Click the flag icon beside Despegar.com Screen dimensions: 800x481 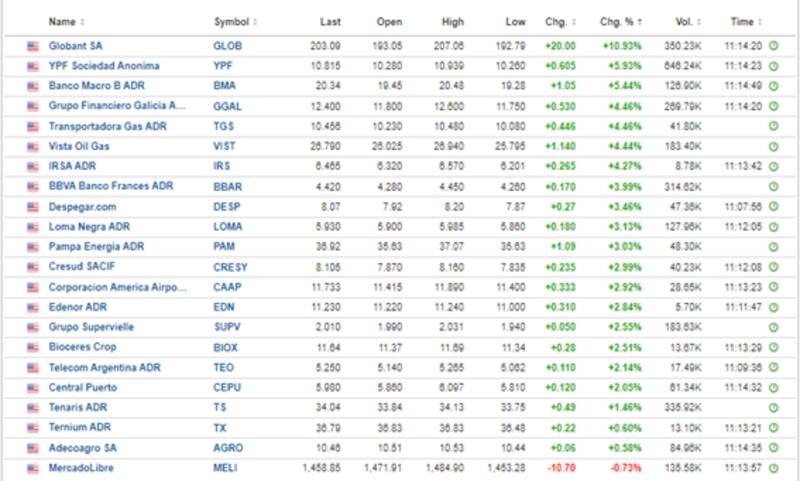point(32,207)
